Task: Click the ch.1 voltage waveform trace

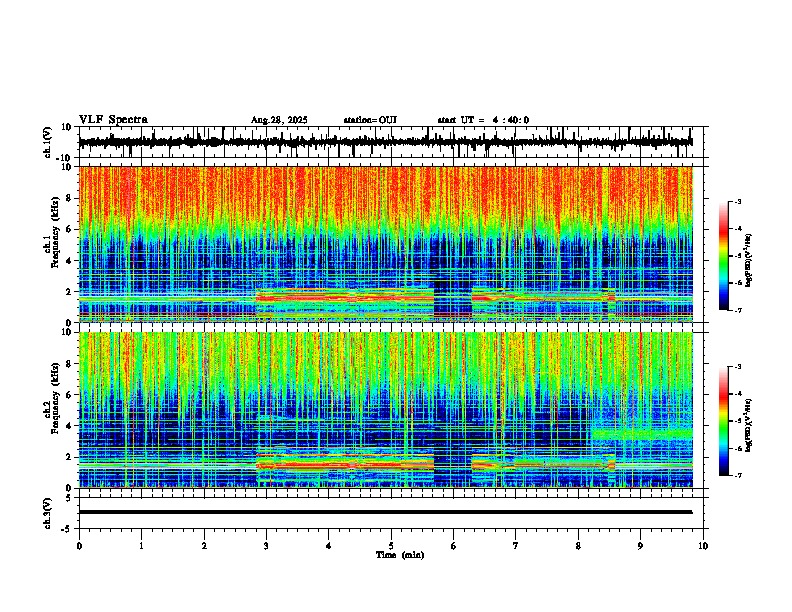Action: point(385,142)
